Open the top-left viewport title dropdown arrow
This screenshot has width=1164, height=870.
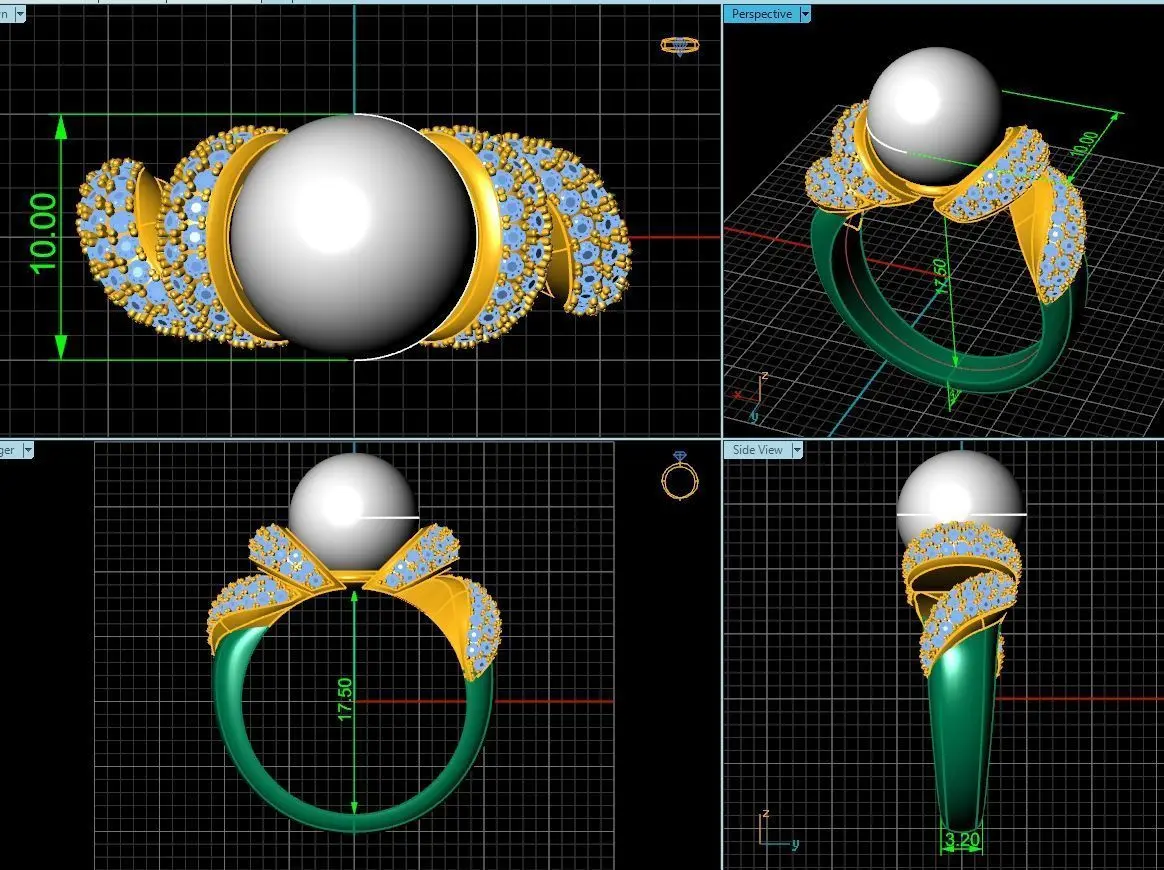[19, 14]
